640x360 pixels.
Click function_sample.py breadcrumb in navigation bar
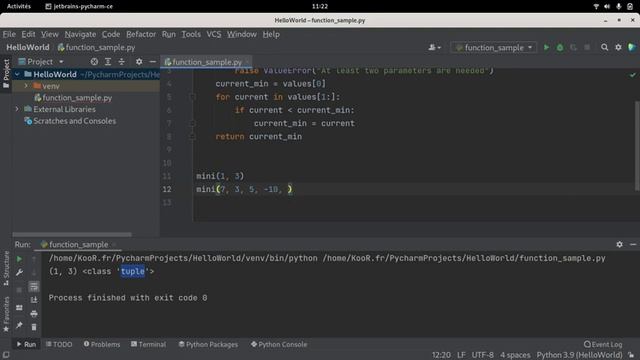[x=96, y=47]
